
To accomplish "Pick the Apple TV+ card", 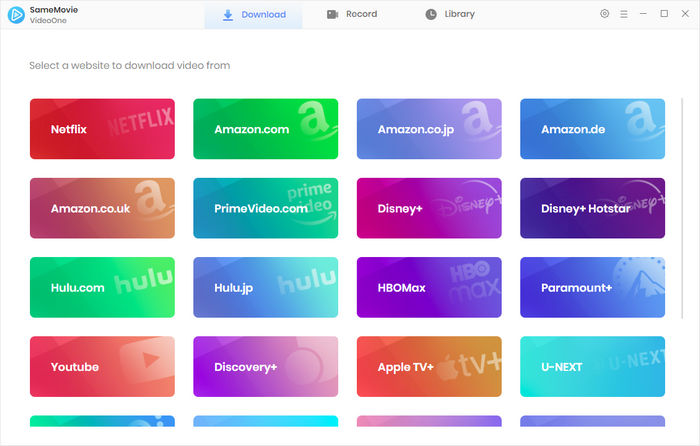I will point(429,367).
